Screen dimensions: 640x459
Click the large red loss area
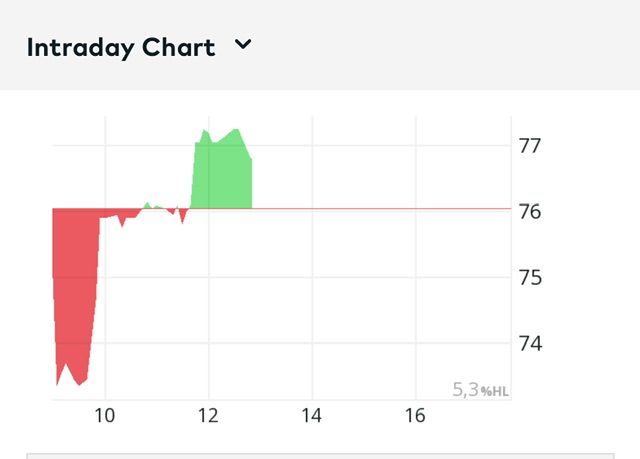click(75, 290)
